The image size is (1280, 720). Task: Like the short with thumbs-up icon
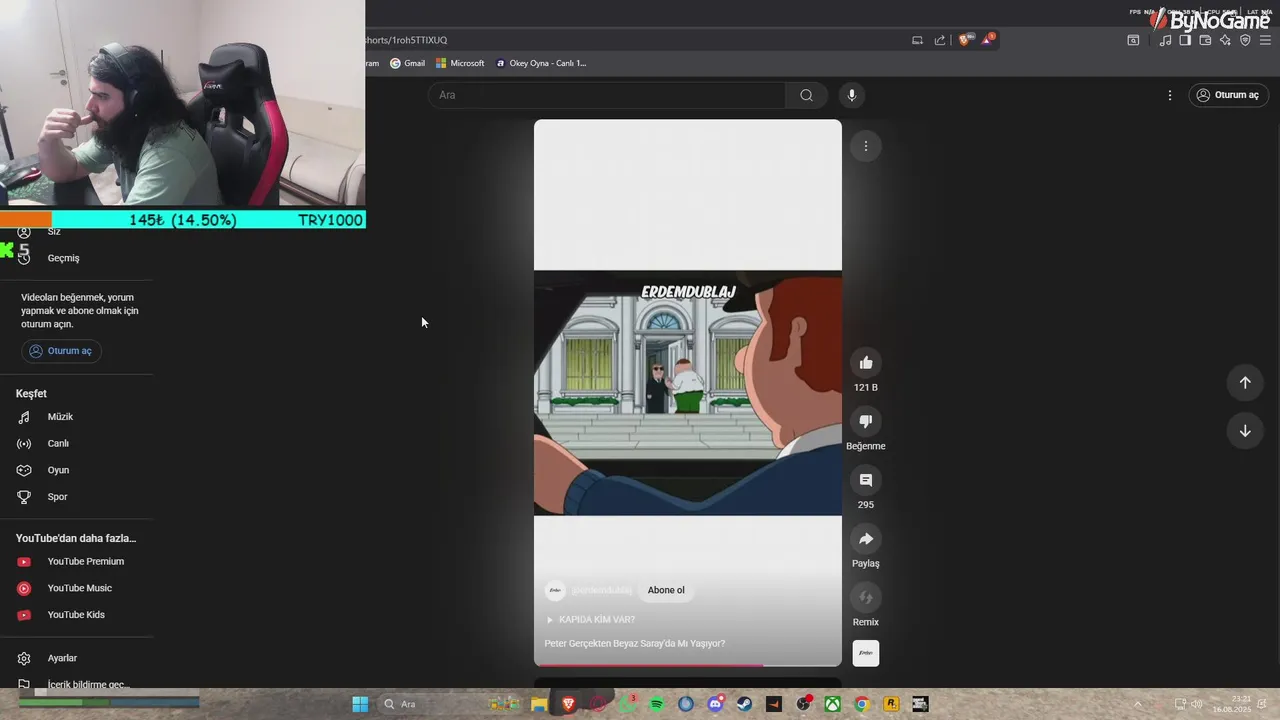[866, 363]
